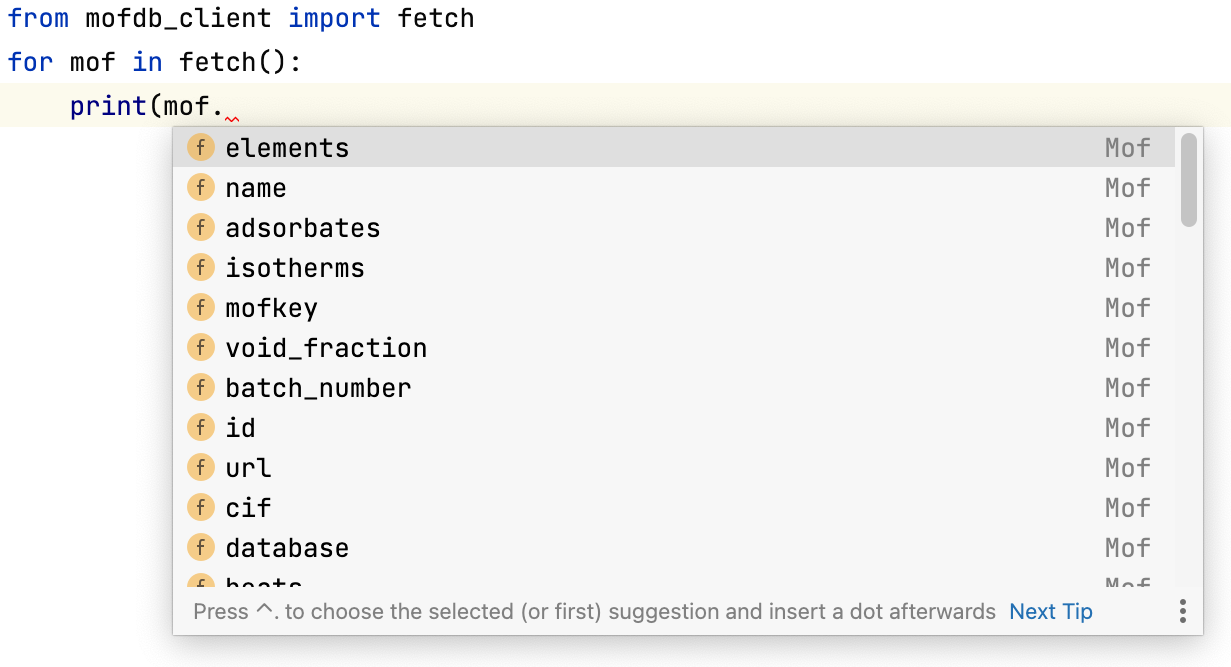1231x667 pixels.
Task: Pick the cif completion entry
Action: [x=248, y=508]
